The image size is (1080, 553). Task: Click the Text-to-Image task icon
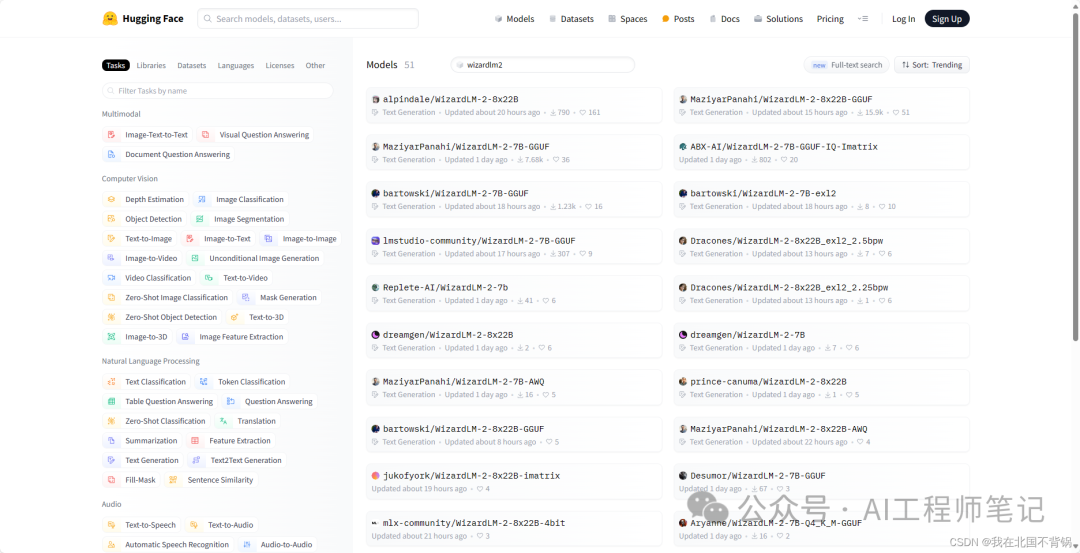point(112,239)
